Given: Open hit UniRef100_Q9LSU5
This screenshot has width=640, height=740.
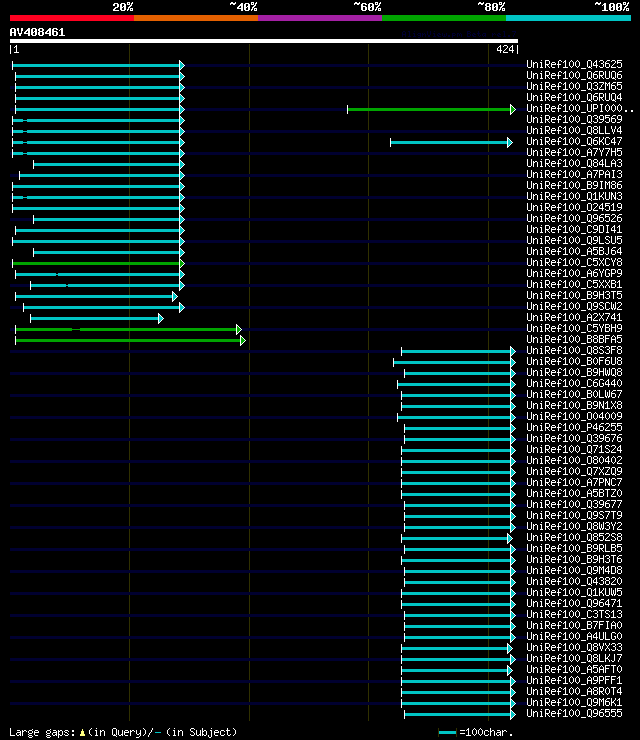Looking at the screenshot, I should coord(574,240).
